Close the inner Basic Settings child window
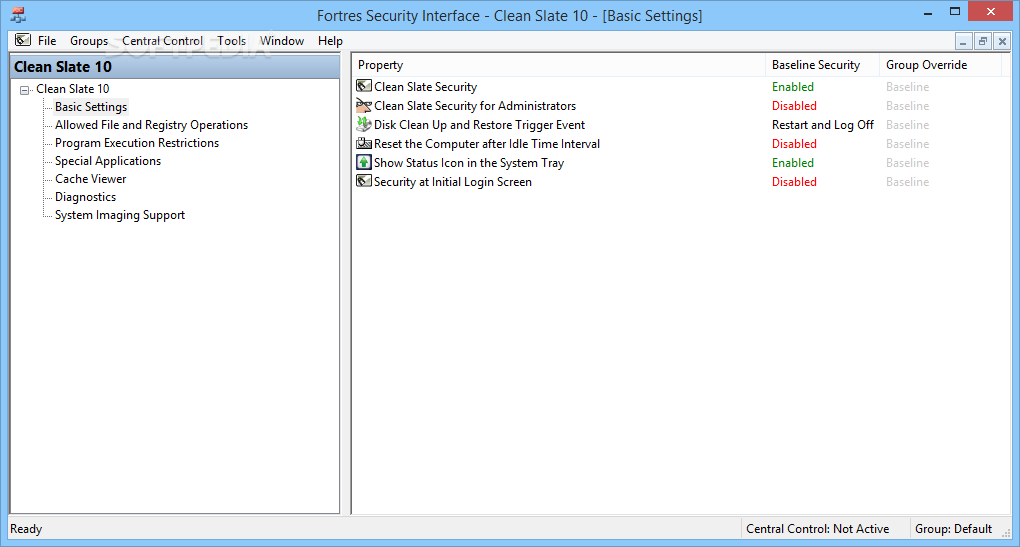 click(1002, 42)
